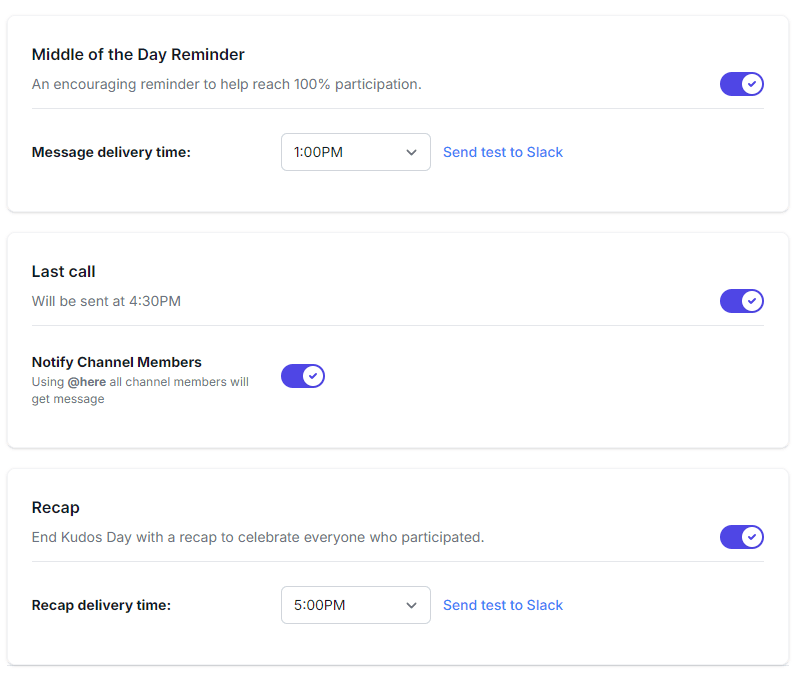Screen dimensions: 800x674
Task: Click the 'Will be sent at 4:30PM' text
Action: (106, 301)
